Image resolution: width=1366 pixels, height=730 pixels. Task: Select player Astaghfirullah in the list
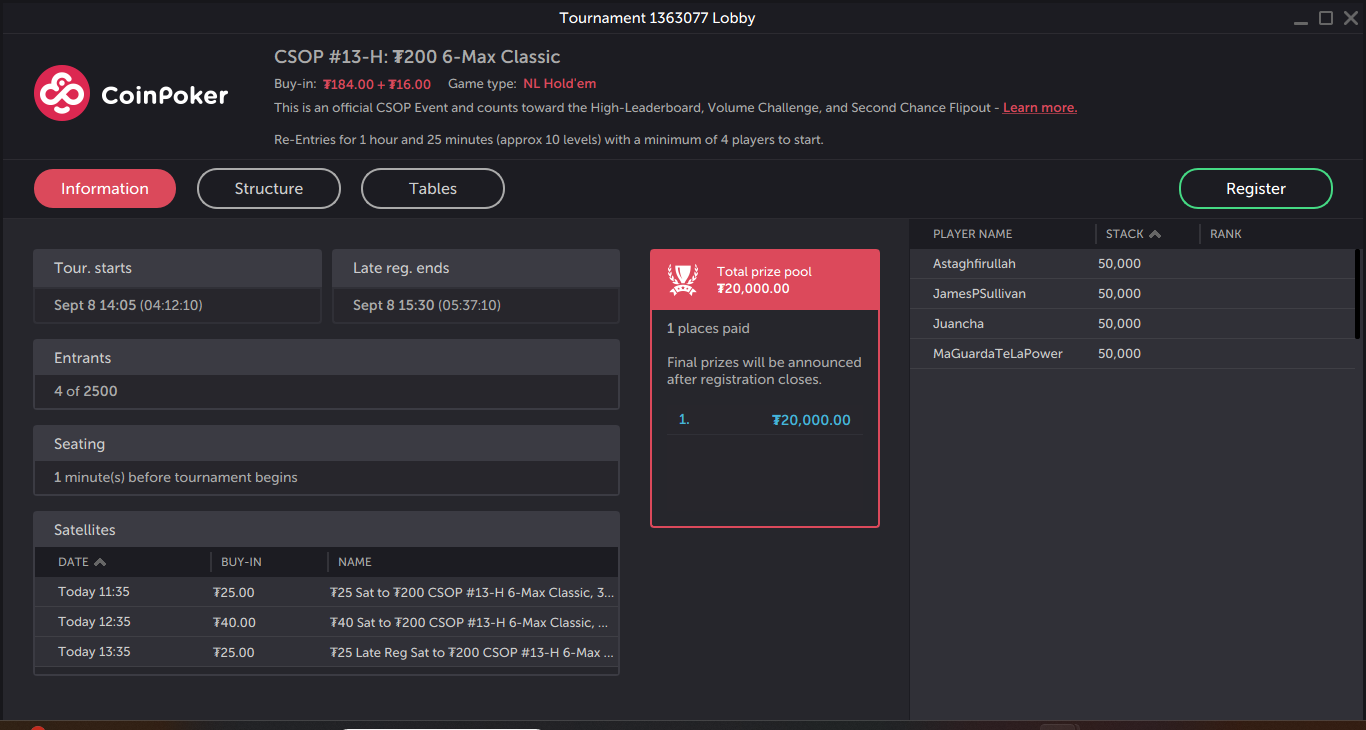974,264
